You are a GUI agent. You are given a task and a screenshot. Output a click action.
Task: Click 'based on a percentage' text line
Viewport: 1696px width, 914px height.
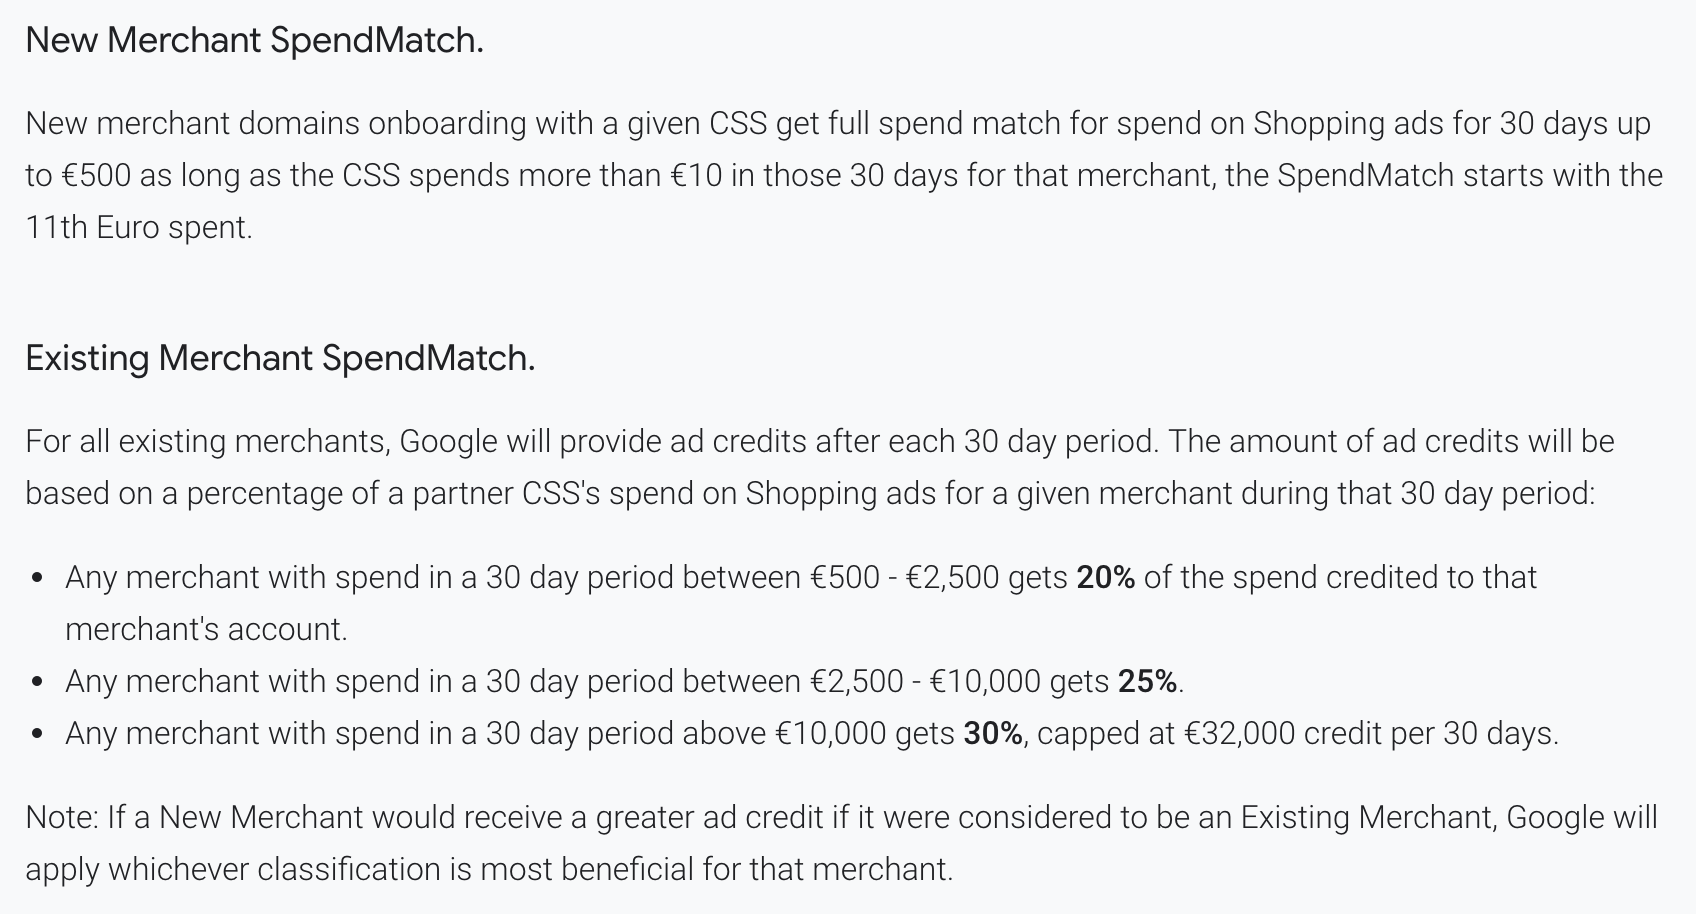point(810,493)
